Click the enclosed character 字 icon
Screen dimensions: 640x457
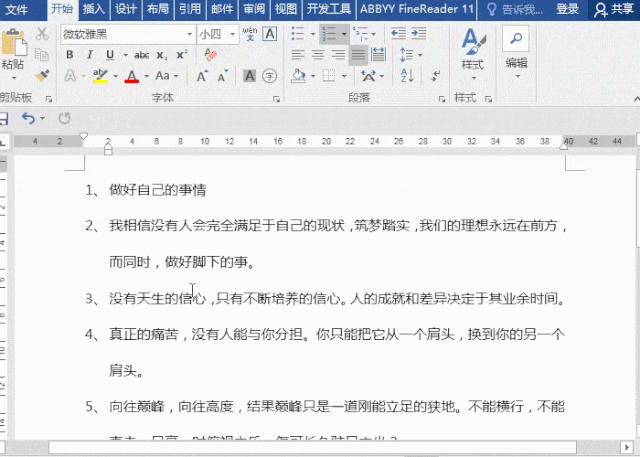tap(269, 76)
